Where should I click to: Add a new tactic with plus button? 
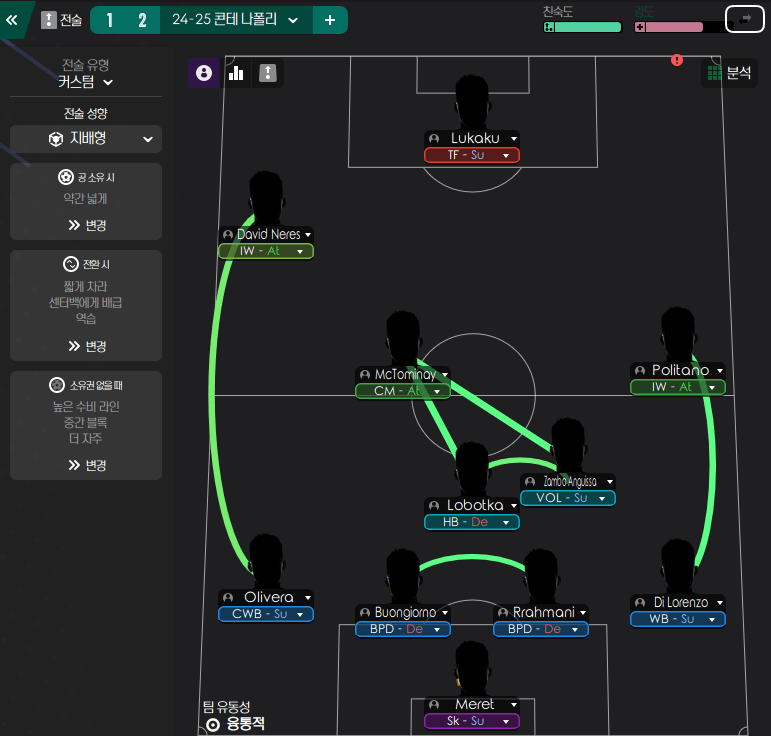coord(330,20)
